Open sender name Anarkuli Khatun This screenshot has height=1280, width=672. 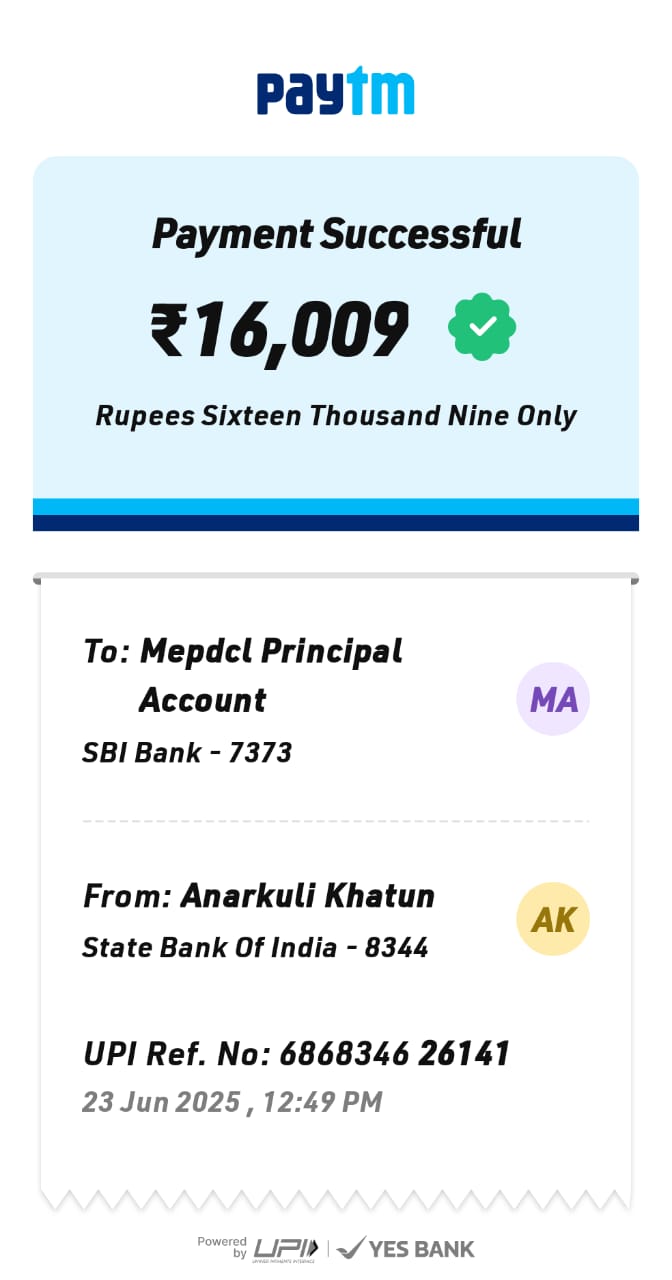[307, 895]
